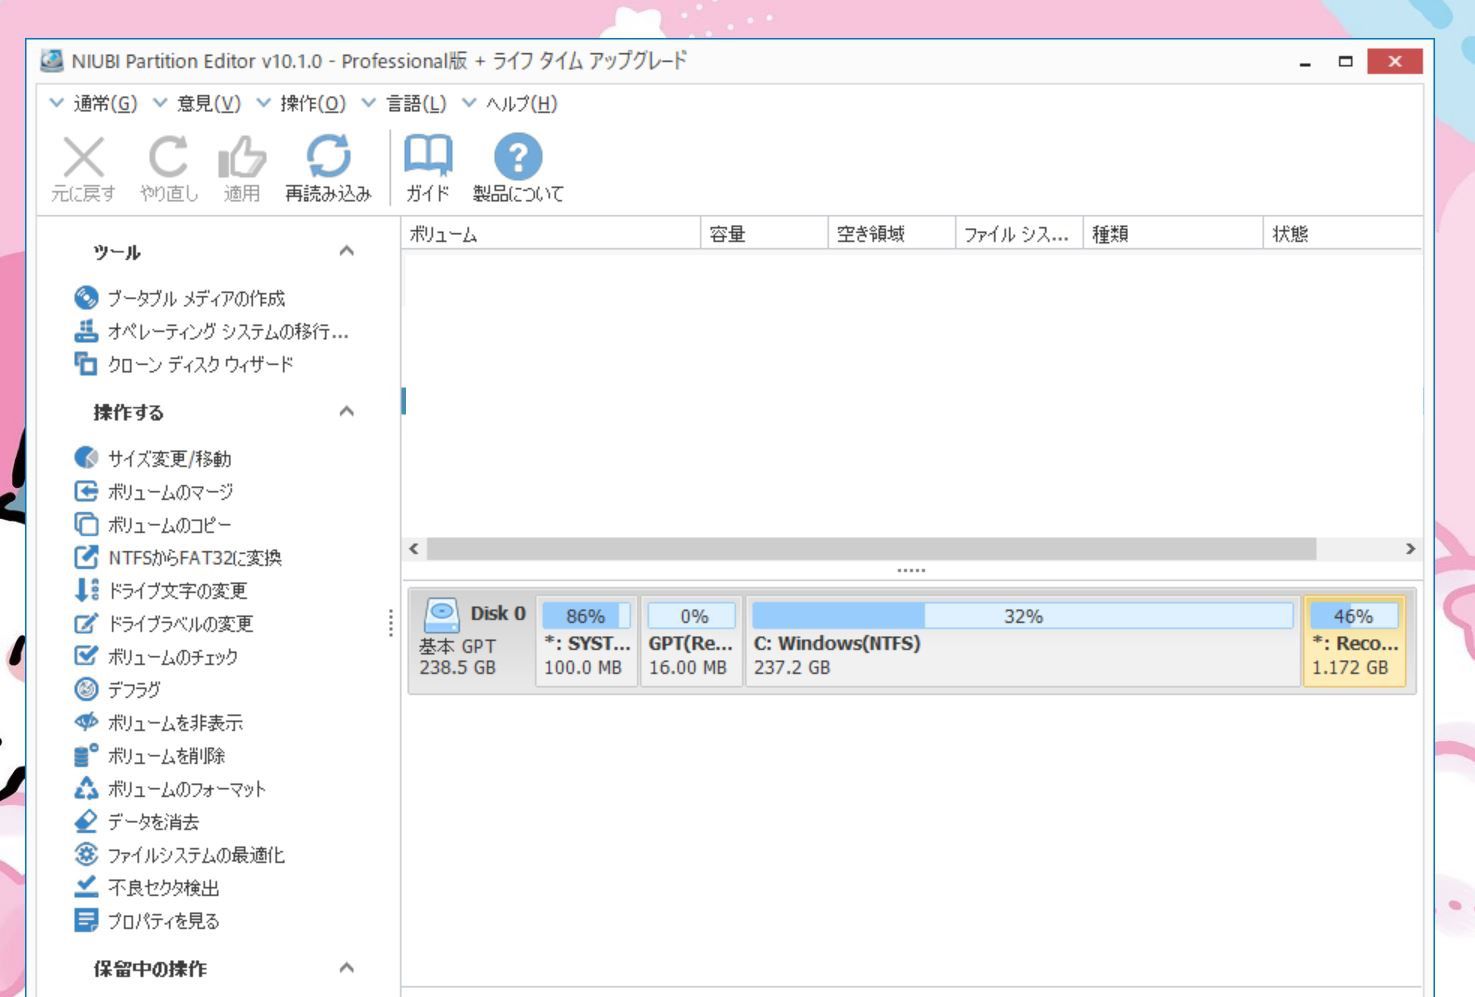This screenshot has width=1475, height=997.
Task: Click the 不良セクタ検出 icon
Action: tap(87, 887)
